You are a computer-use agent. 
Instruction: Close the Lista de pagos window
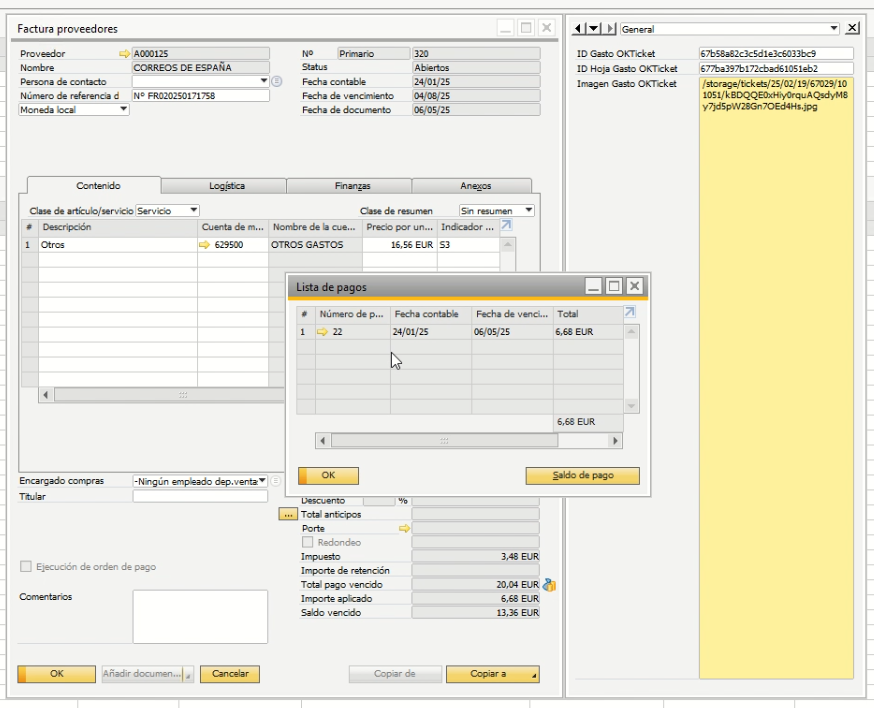[x=634, y=287]
